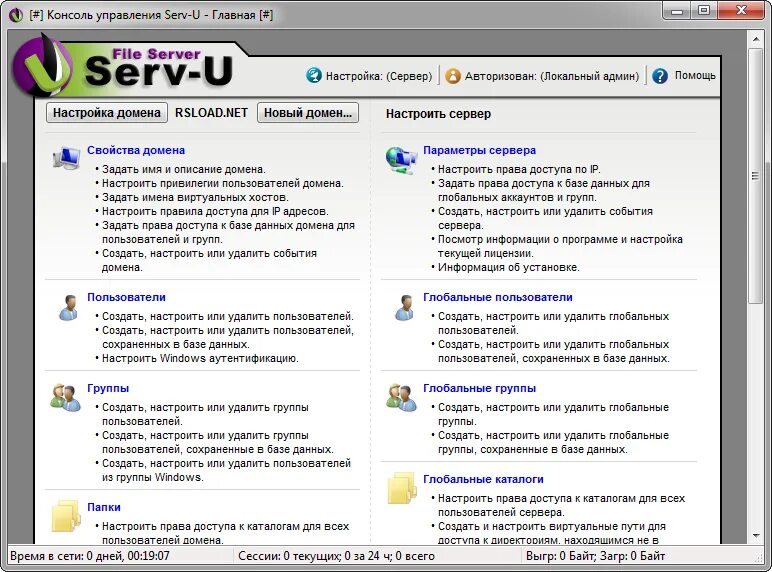Viewport: 772px width, 572px height.
Task: Click the folder icon for Глобальные каталоги
Action: [402, 488]
